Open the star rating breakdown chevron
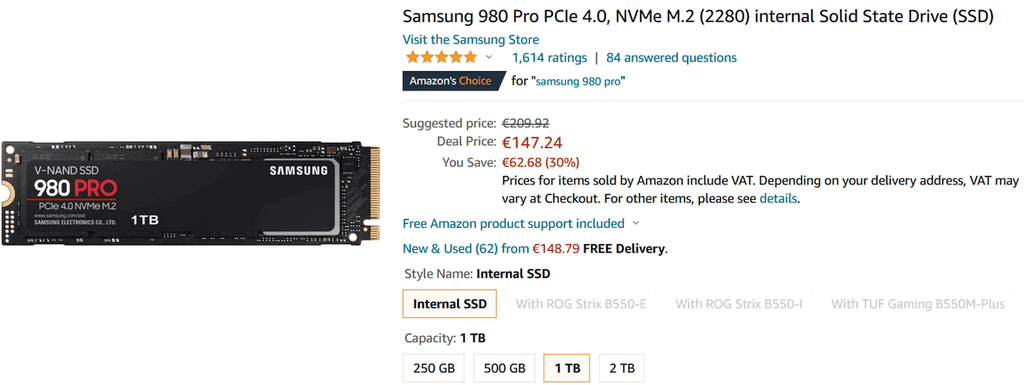 pyautogui.click(x=489, y=57)
